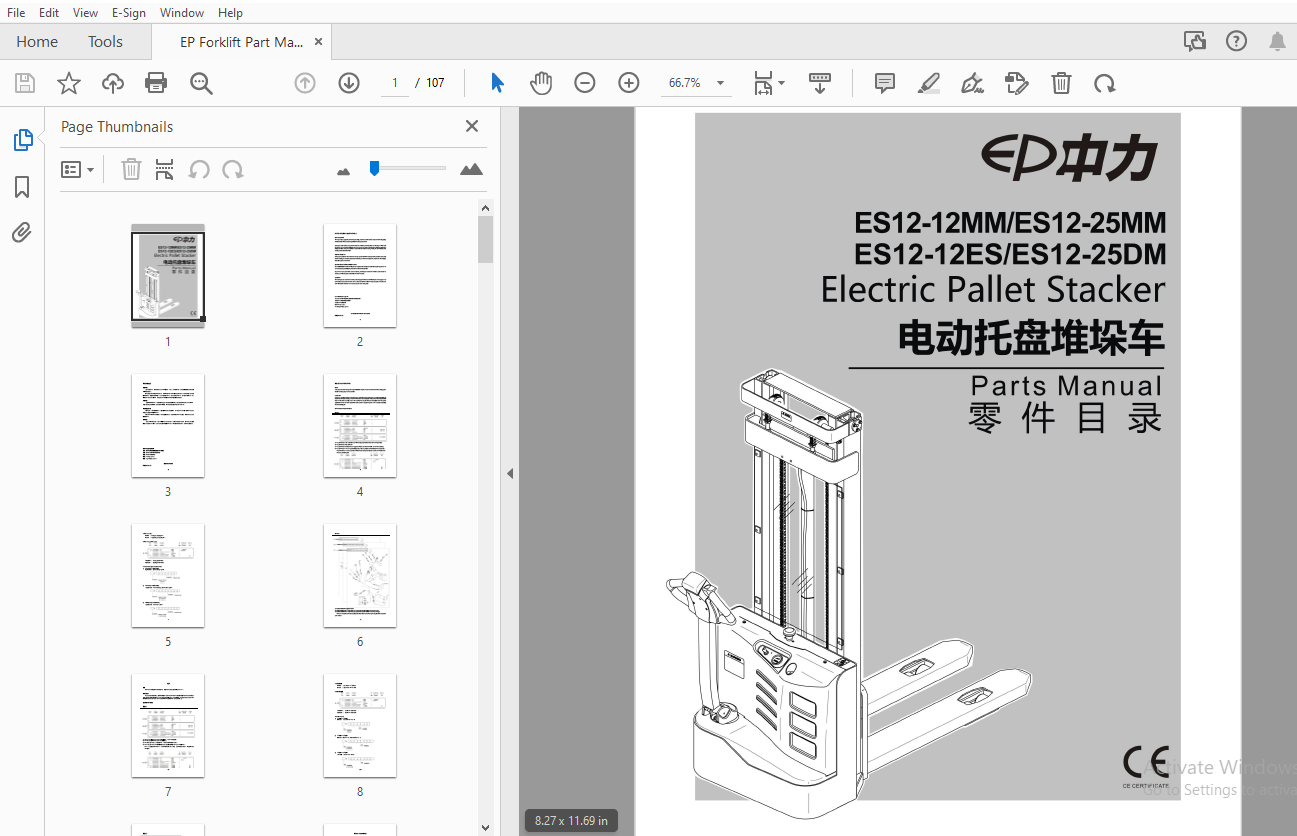1297x836 pixels.
Task: Click the trash delete icon in toolbar
Action: (1061, 83)
